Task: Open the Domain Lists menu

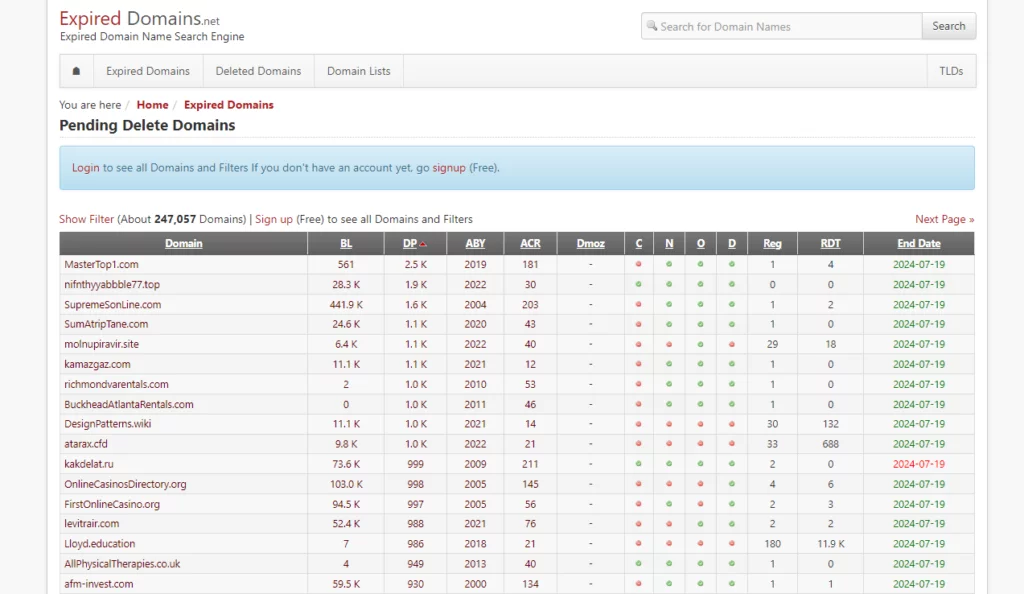Action: (x=358, y=71)
